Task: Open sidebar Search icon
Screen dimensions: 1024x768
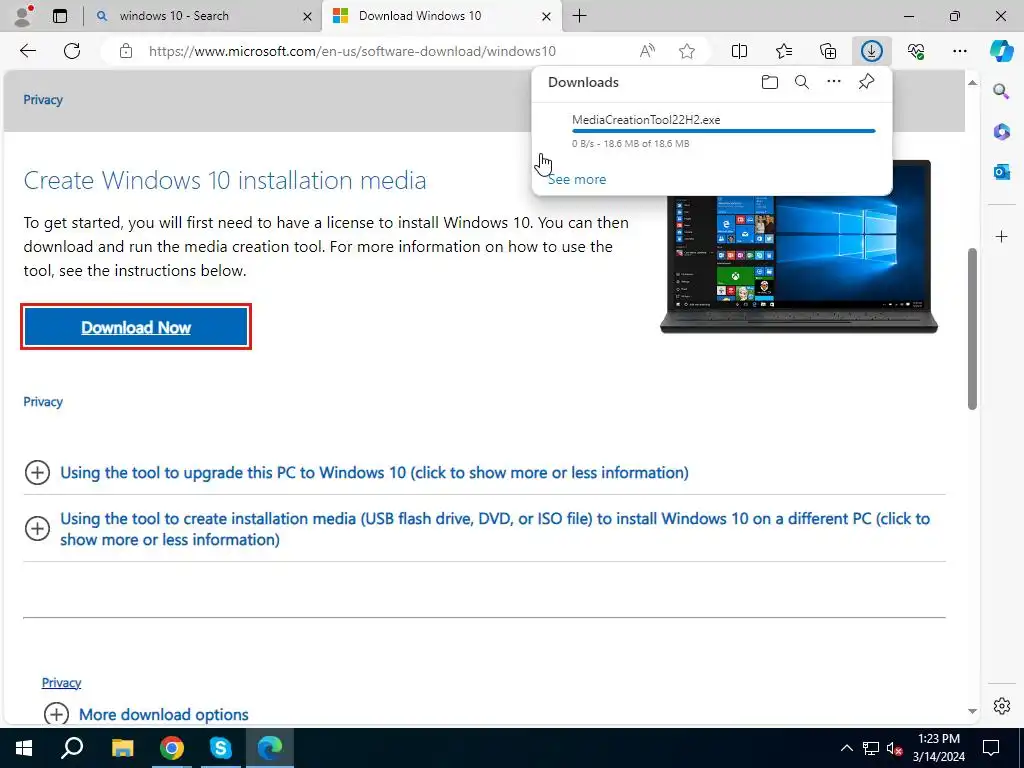Action: 1001,91
